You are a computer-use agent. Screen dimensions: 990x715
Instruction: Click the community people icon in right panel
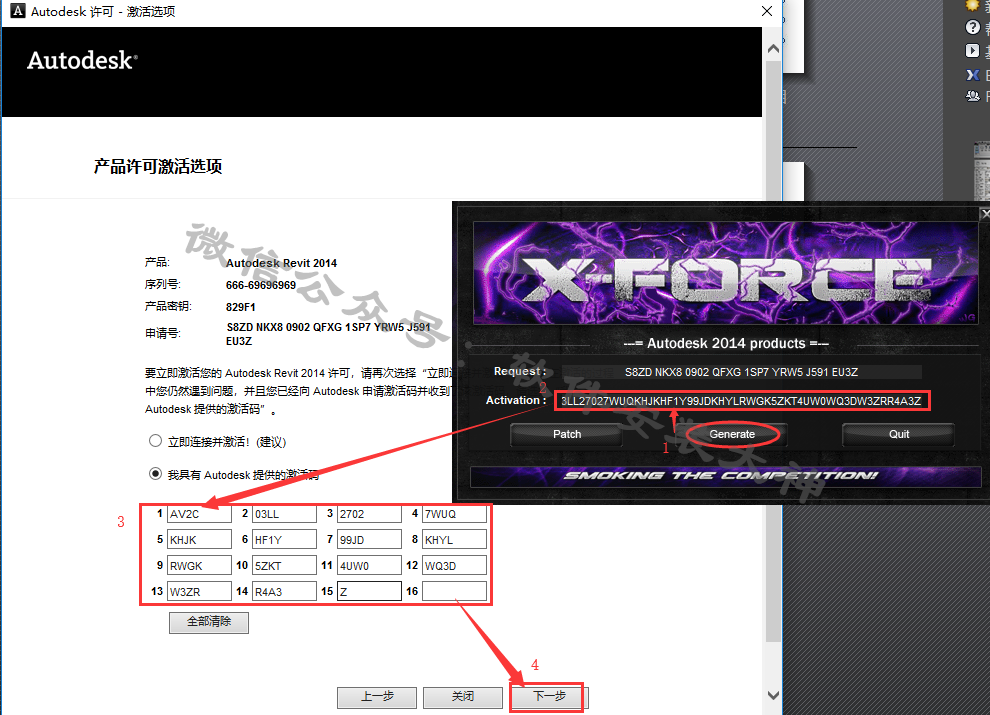coord(972,96)
